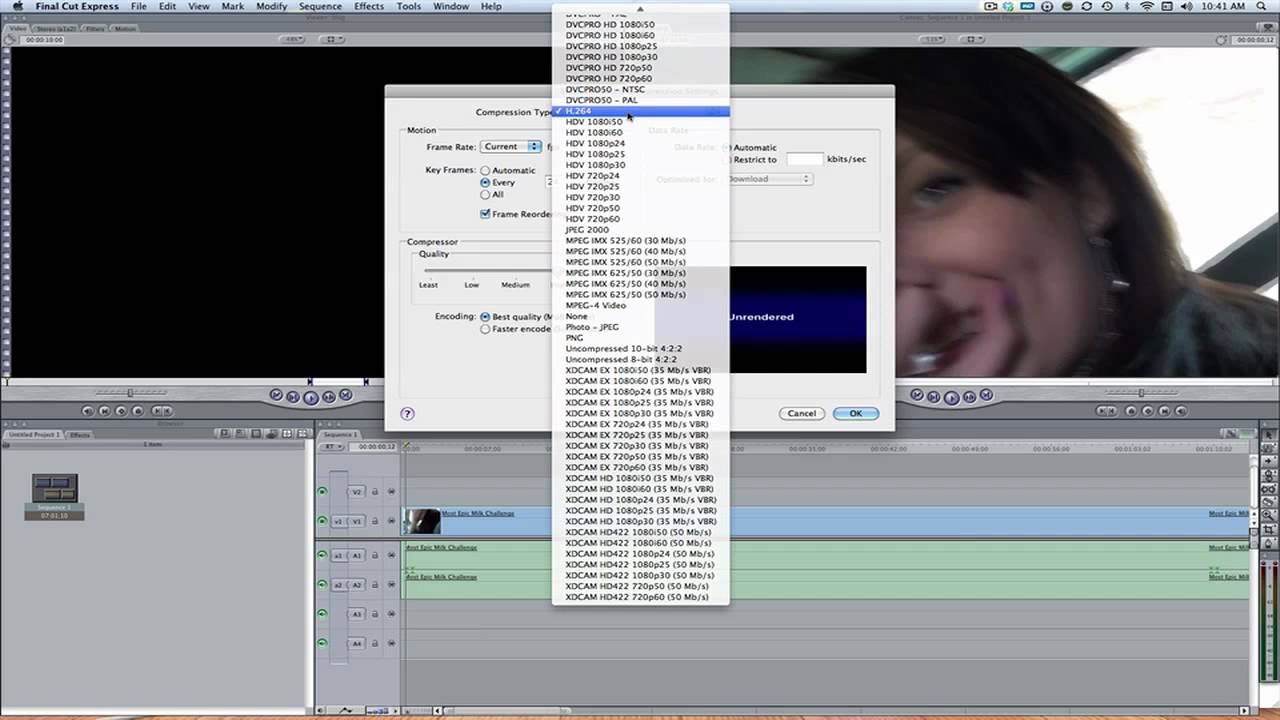Click the Wi-Fi icon in menu bar
This screenshot has height=720, width=1280.
point(1147,6)
